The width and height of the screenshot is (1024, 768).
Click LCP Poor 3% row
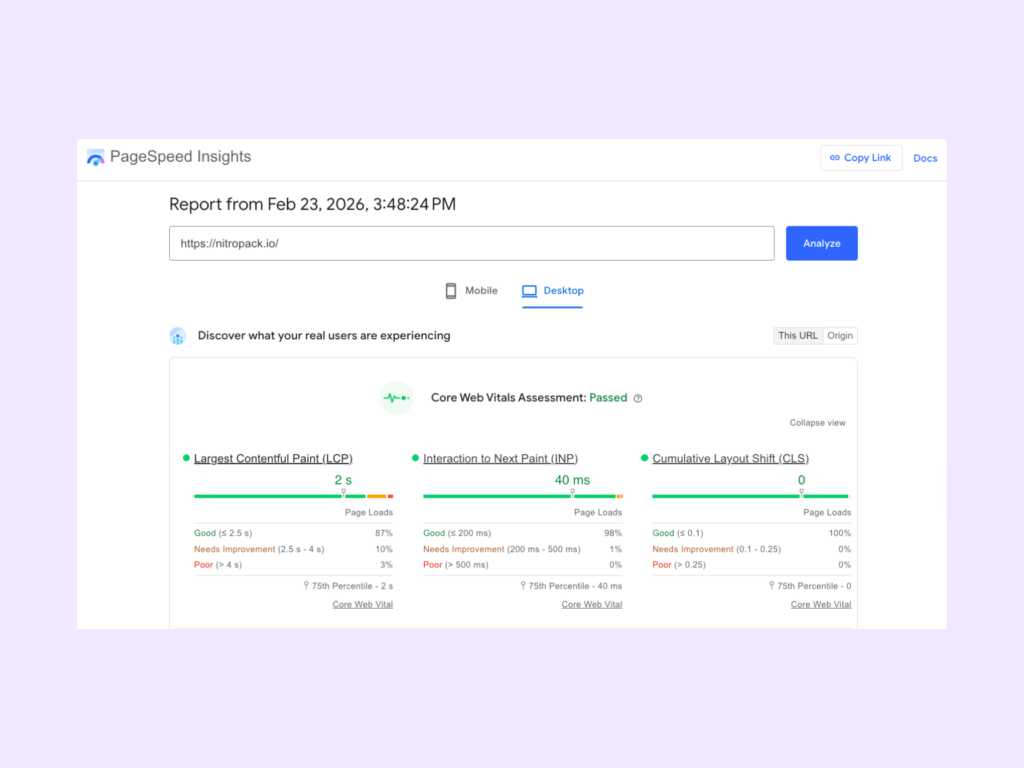click(293, 565)
